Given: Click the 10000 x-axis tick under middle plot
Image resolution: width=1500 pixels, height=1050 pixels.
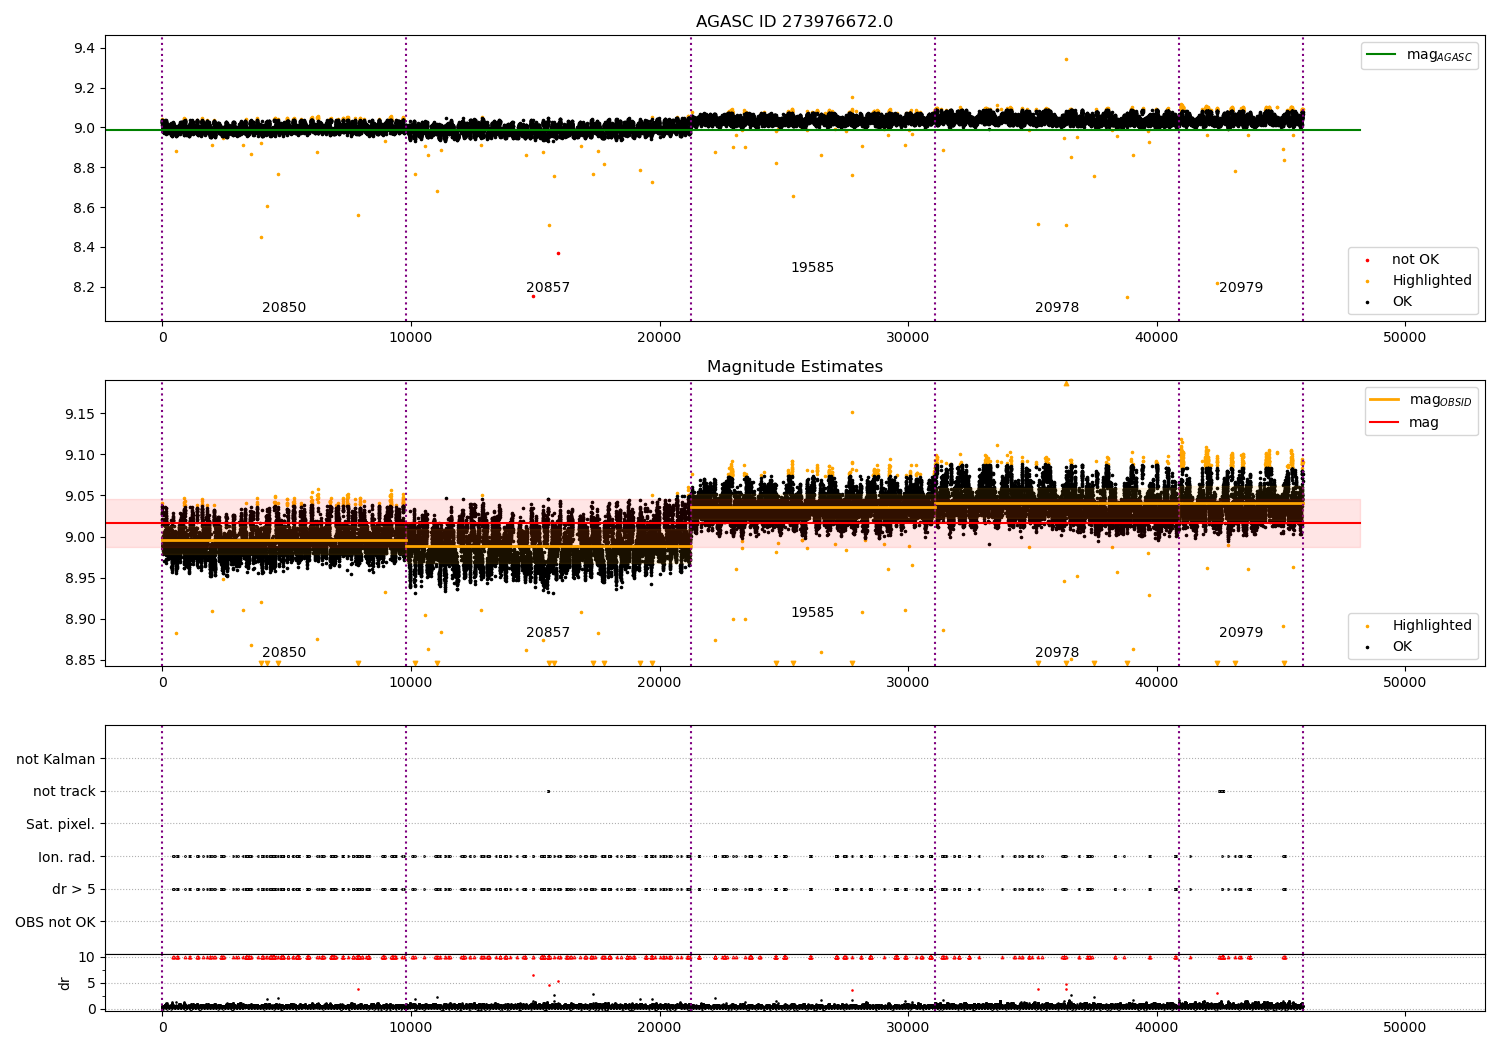Looking at the screenshot, I should click(x=410, y=682).
